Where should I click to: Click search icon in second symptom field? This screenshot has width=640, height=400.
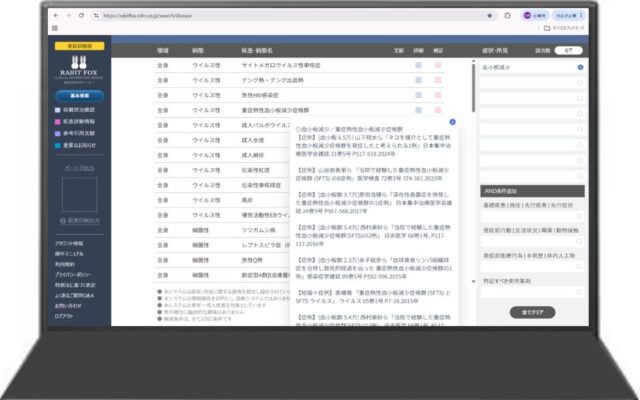click(x=580, y=83)
